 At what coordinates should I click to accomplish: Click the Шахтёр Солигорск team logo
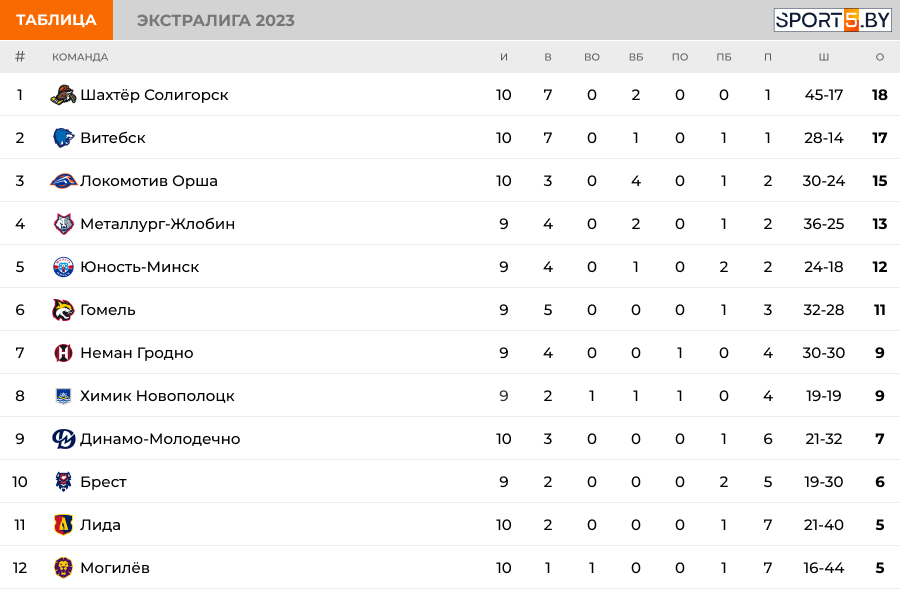click(x=63, y=95)
